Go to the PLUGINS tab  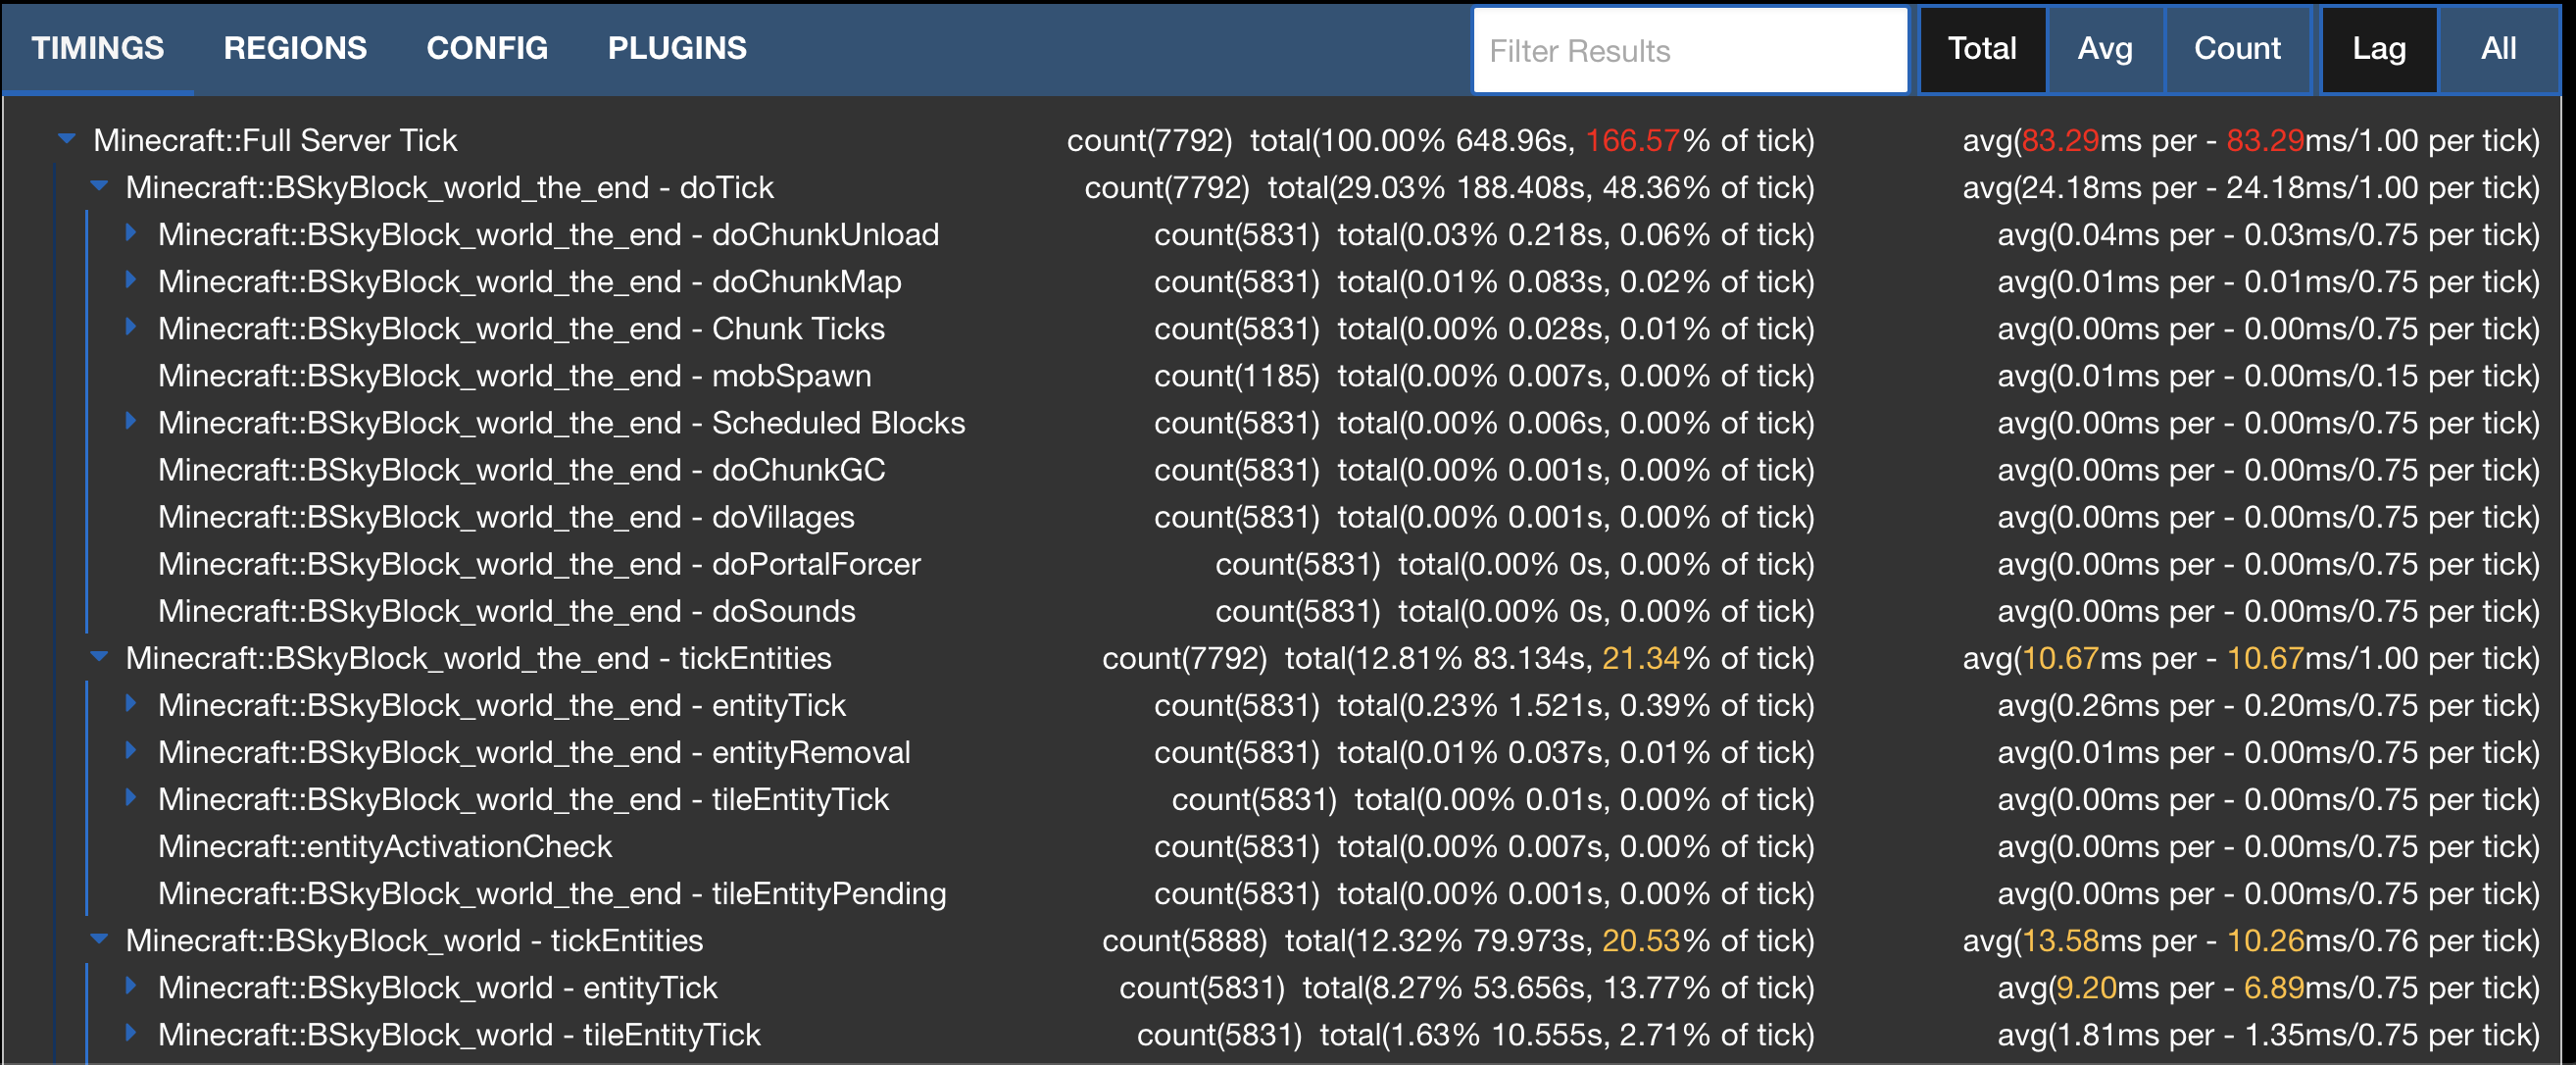coord(677,48)
